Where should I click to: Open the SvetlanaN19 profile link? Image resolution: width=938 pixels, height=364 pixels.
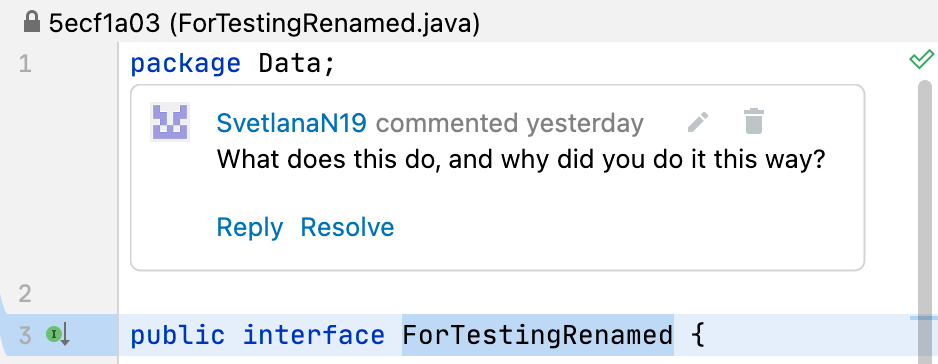click(x=291, y=123)
